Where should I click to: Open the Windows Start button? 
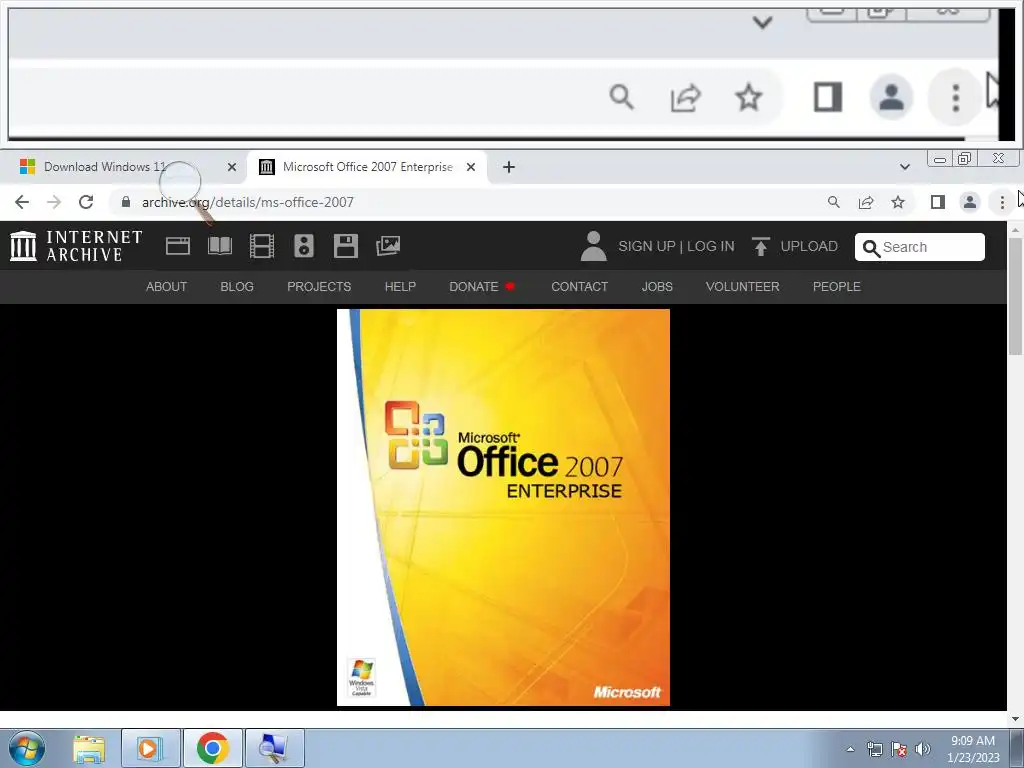[x=27, y=748]
